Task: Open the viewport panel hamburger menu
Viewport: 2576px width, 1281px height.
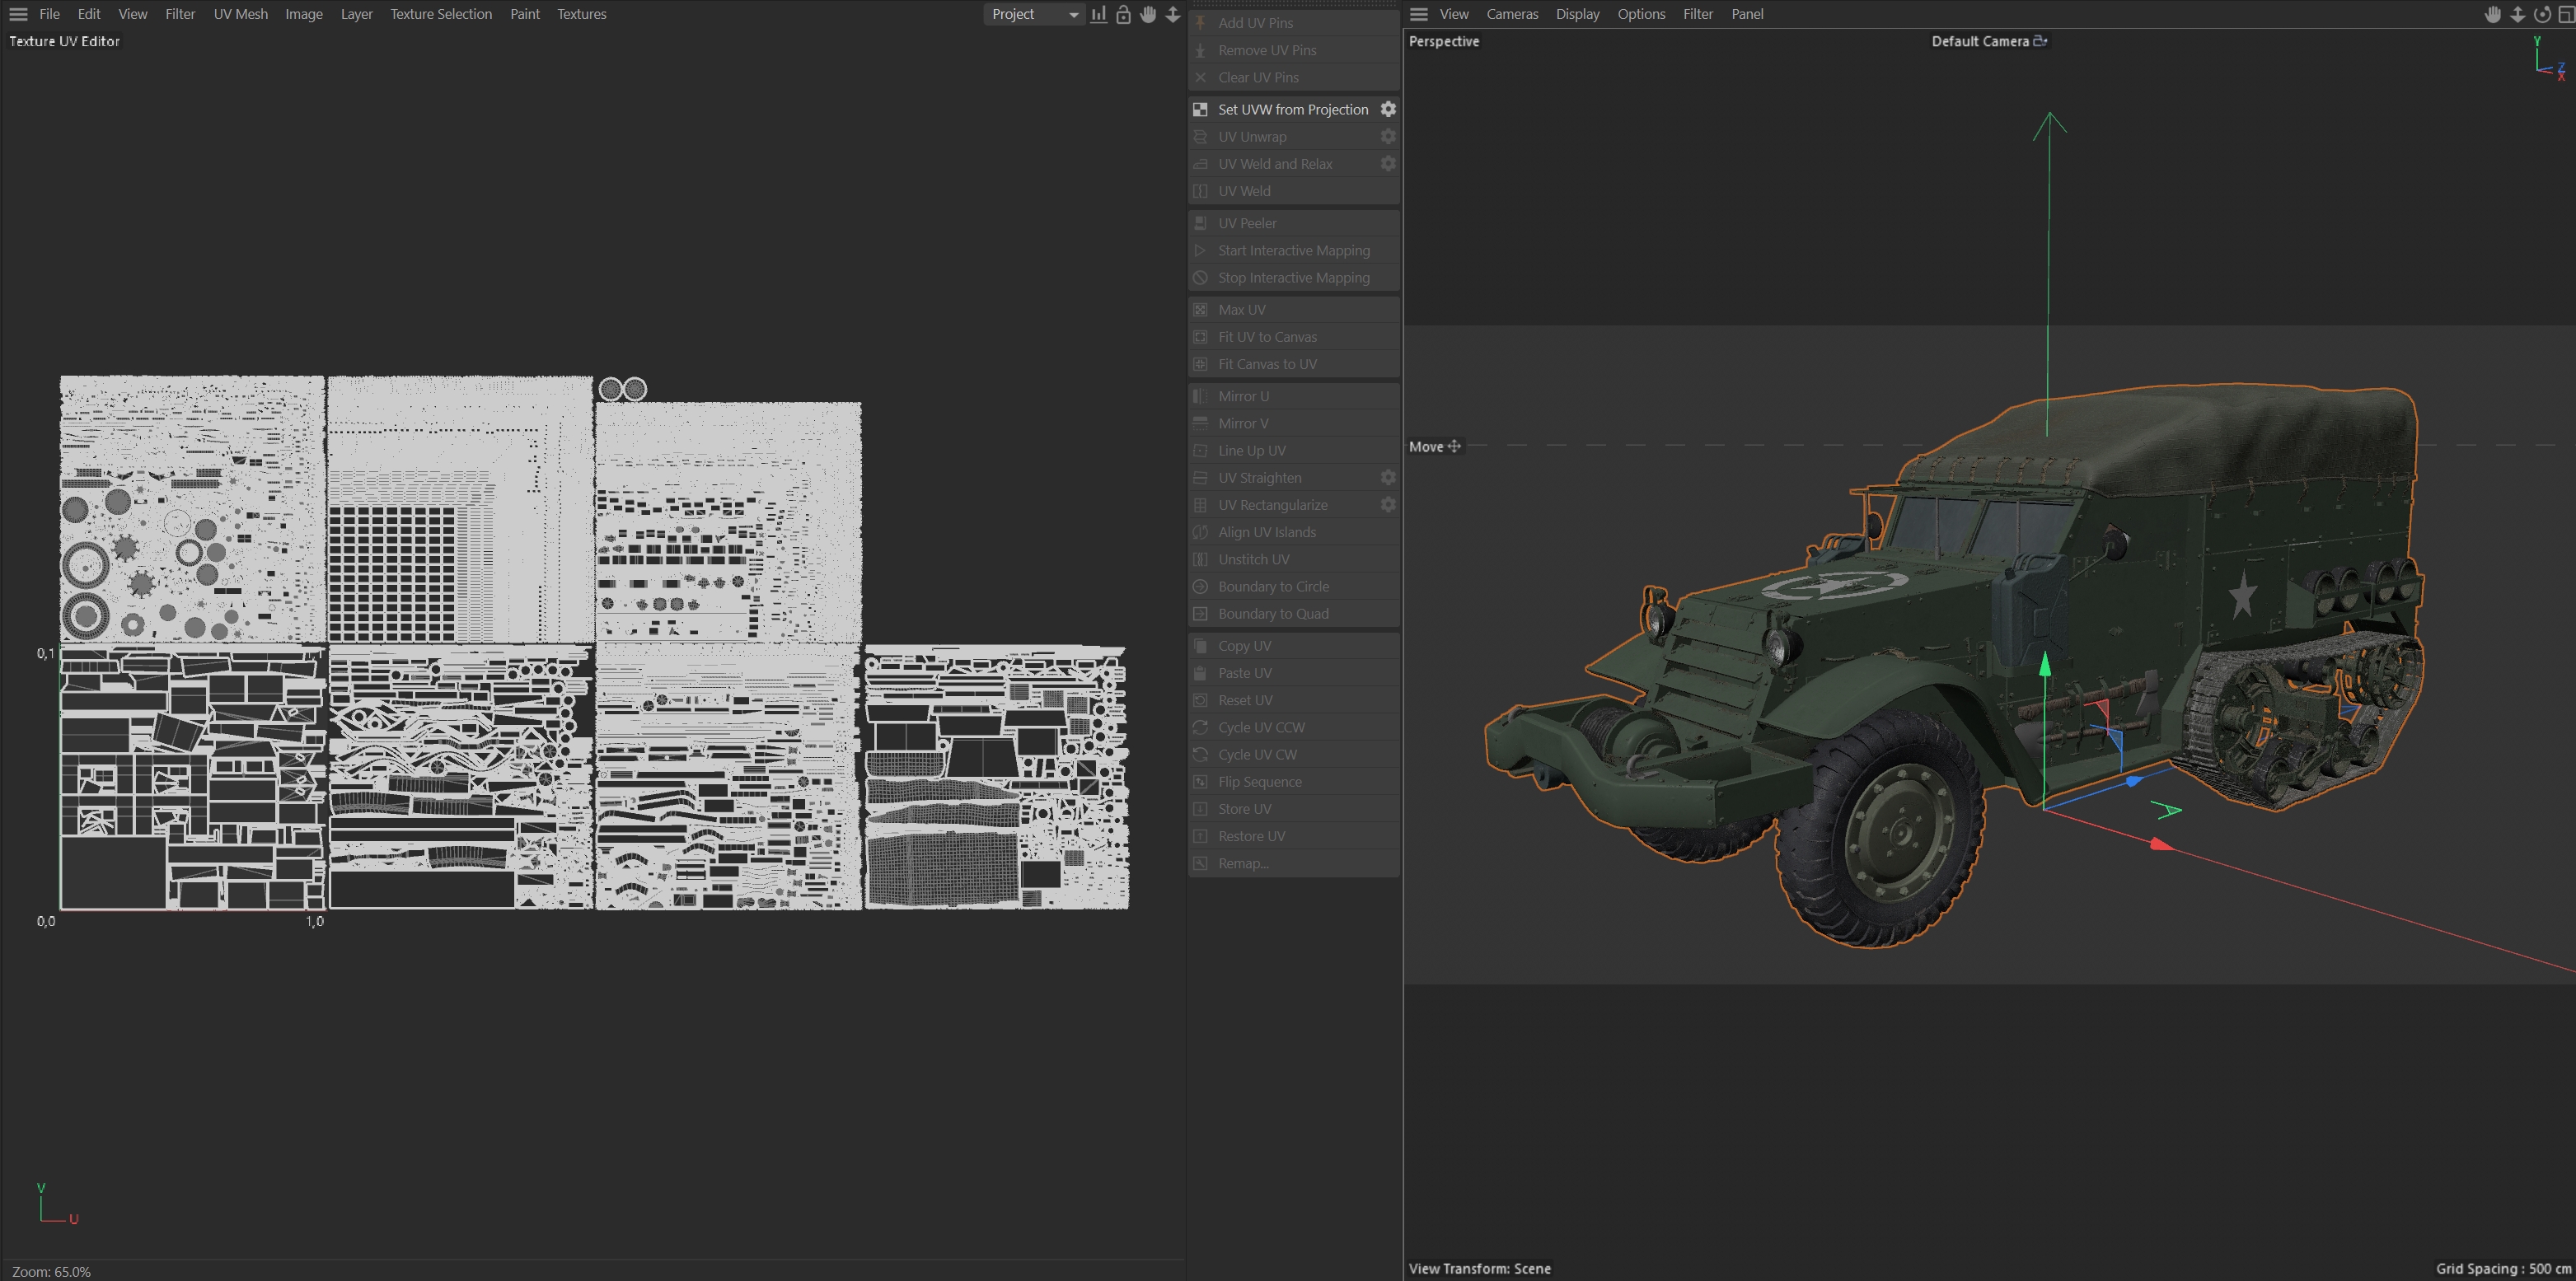Action: pos(1418,14)
